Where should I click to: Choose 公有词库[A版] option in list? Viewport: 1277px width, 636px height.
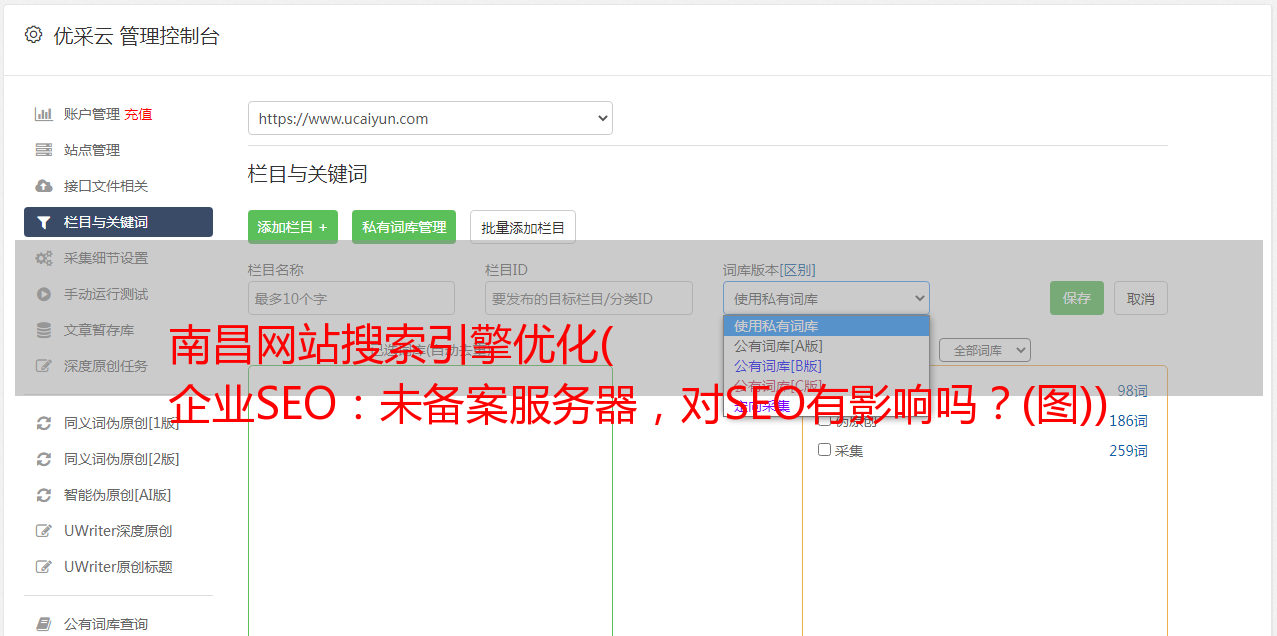click(826, 346)
